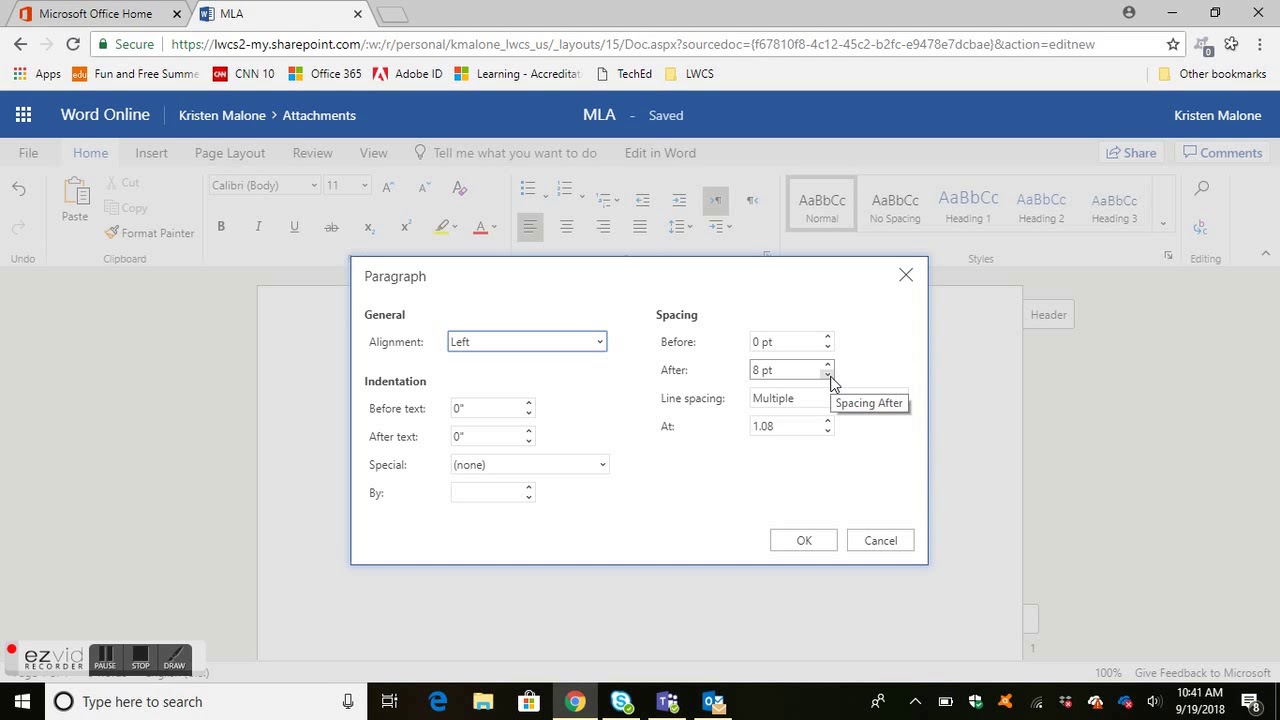Image resolution: width=1280 pixels, height=720 pixels.
Task: Click Decrease Indent icon
Action: (x=642, y=199)
